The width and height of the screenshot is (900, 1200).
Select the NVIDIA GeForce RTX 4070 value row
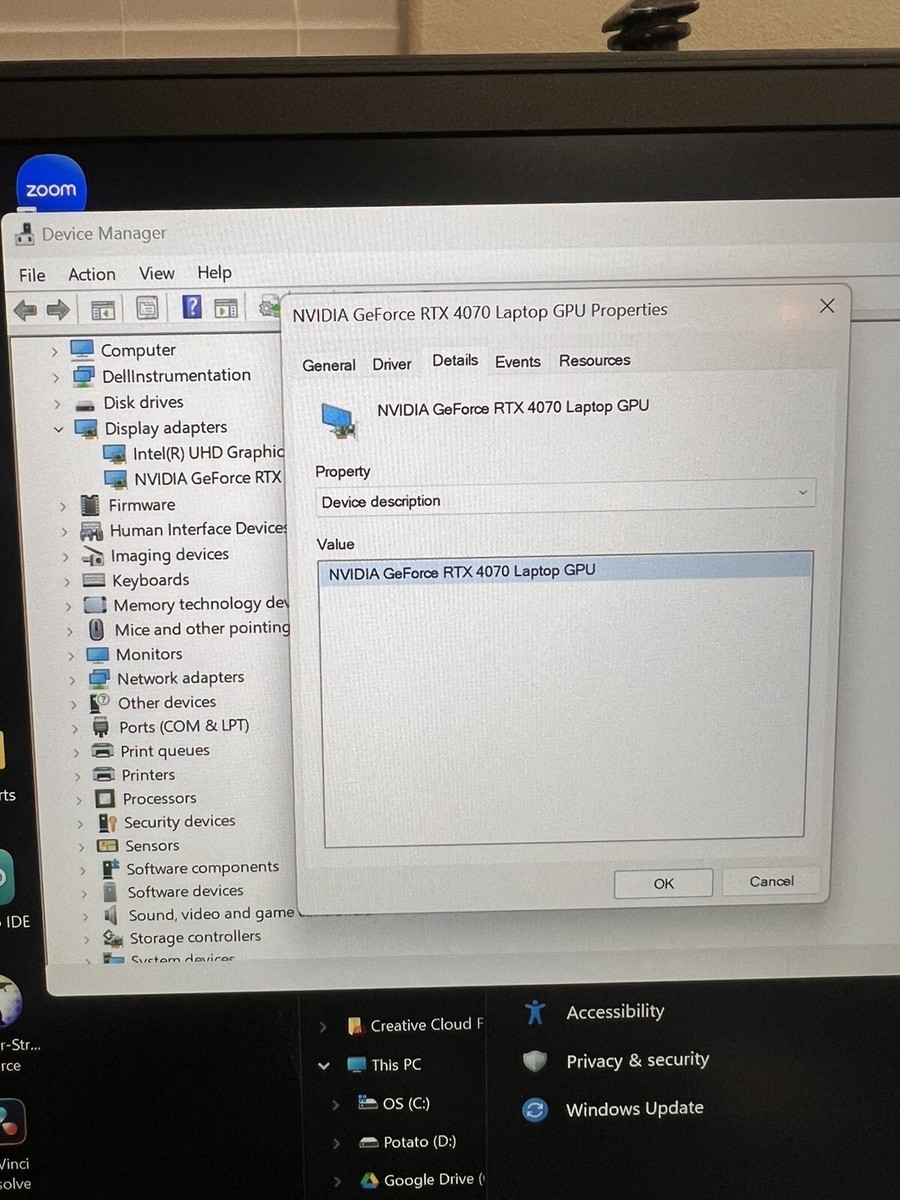tap(566, 569)
